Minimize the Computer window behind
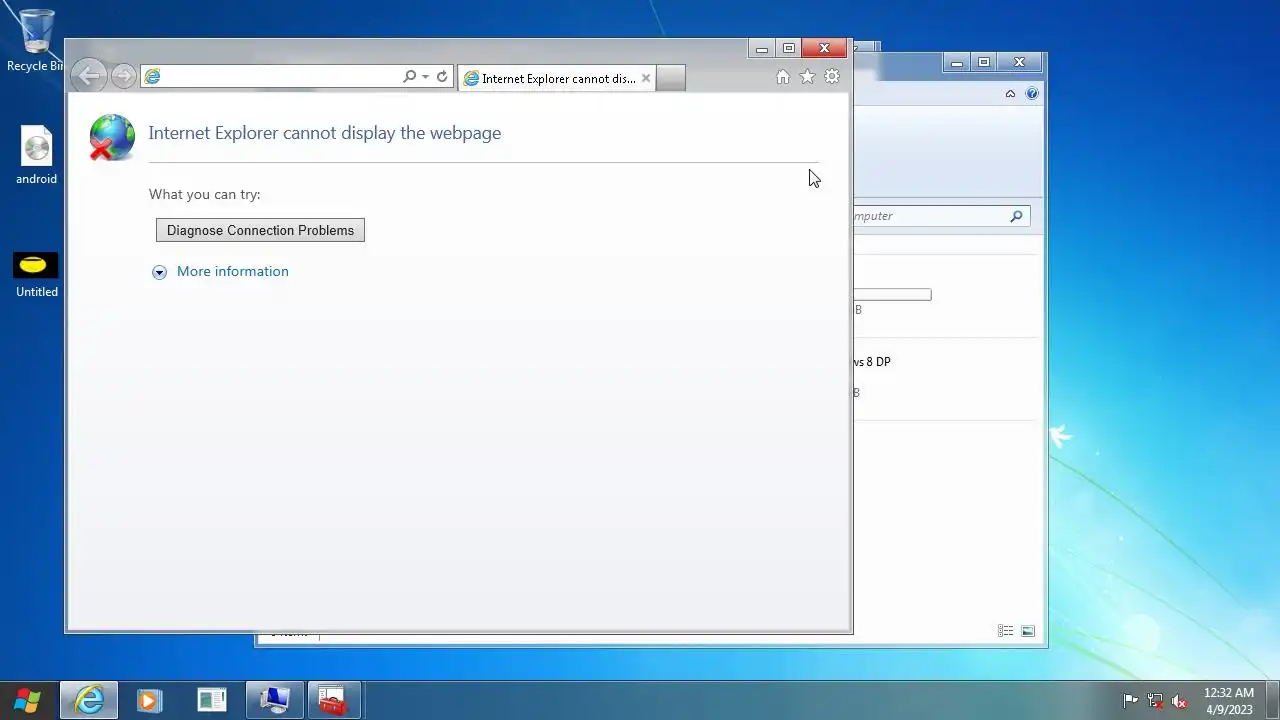The image size is (1280, 720). coord(957,62)
